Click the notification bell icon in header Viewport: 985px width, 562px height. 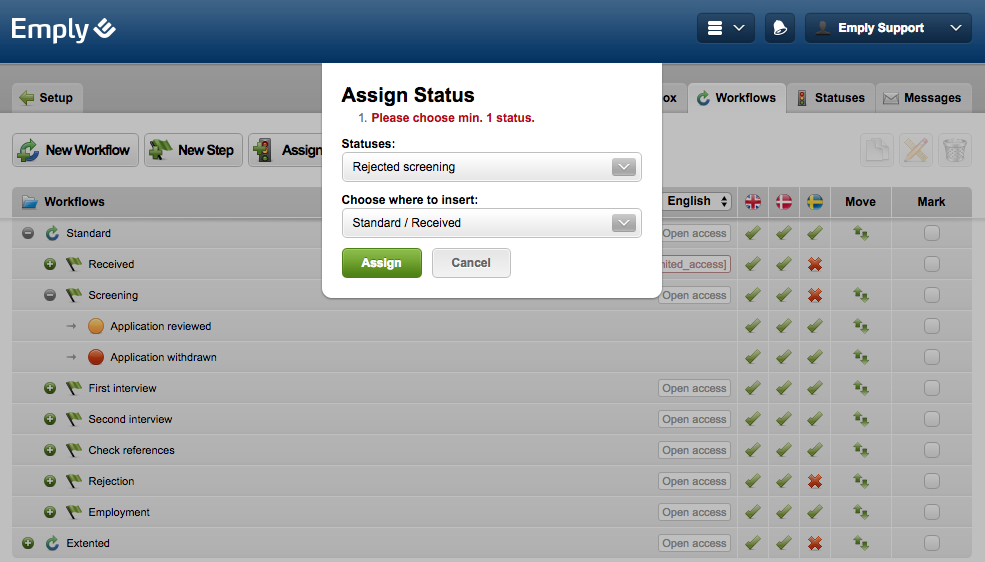(x=780, y=28)
